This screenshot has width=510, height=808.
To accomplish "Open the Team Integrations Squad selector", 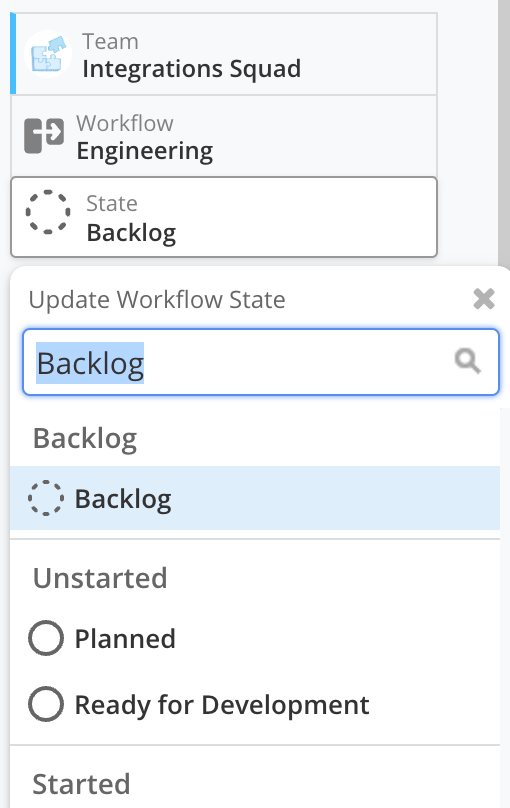I will click(x=224, y=54).
